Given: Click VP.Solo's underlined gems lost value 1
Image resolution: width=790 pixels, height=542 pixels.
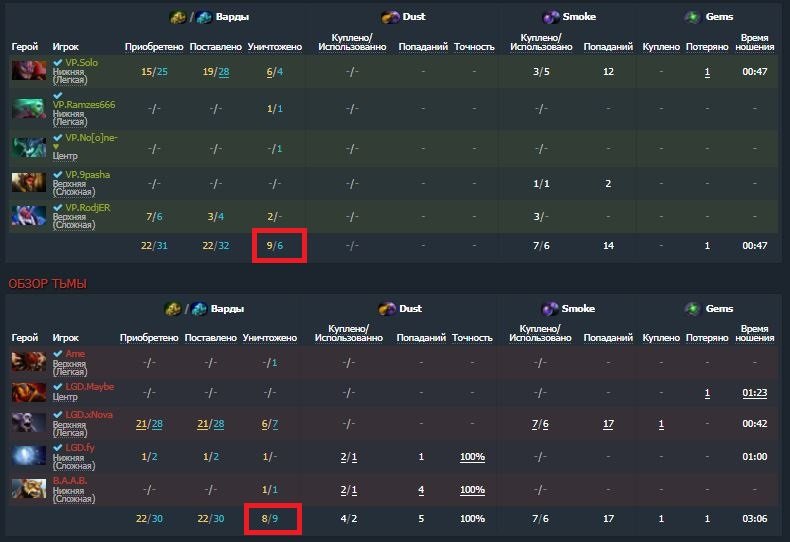Looking at the screenshot, I should coord(707,72).
